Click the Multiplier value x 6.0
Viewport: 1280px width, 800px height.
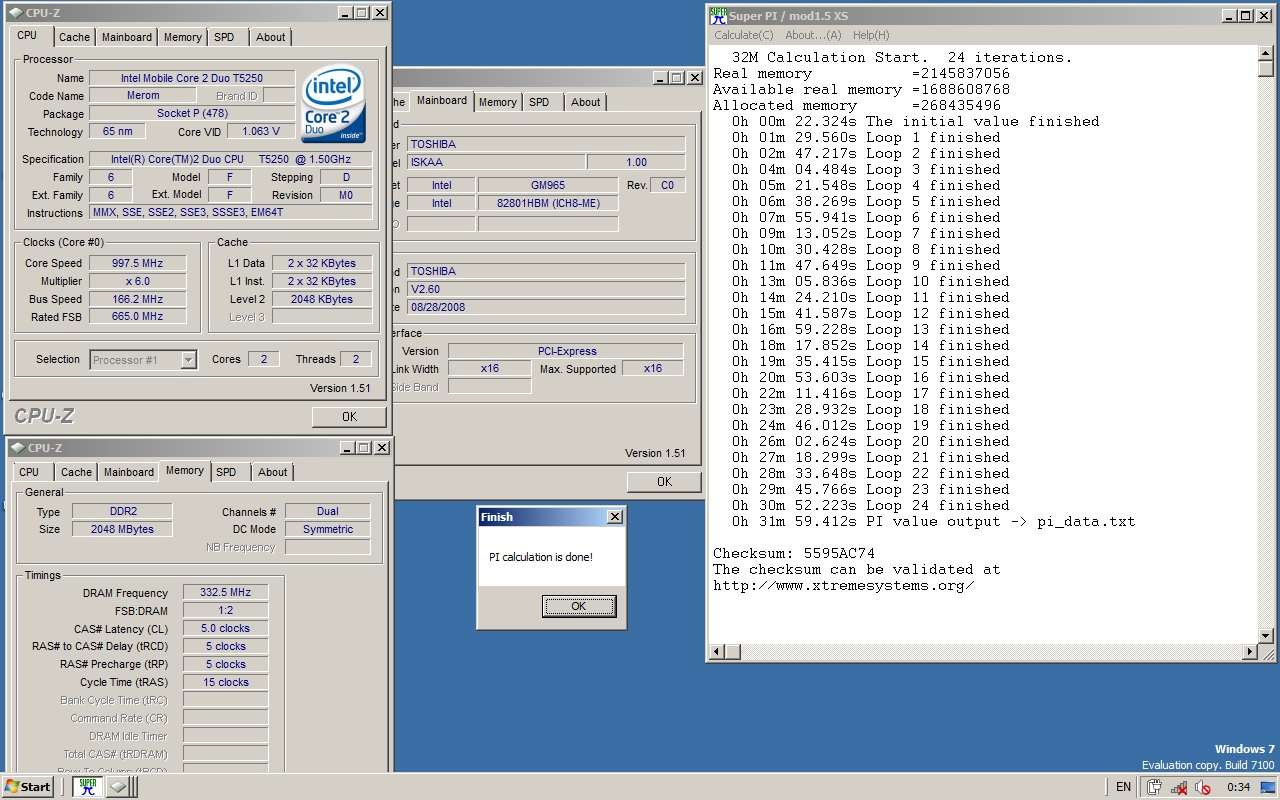coord(137,281)
